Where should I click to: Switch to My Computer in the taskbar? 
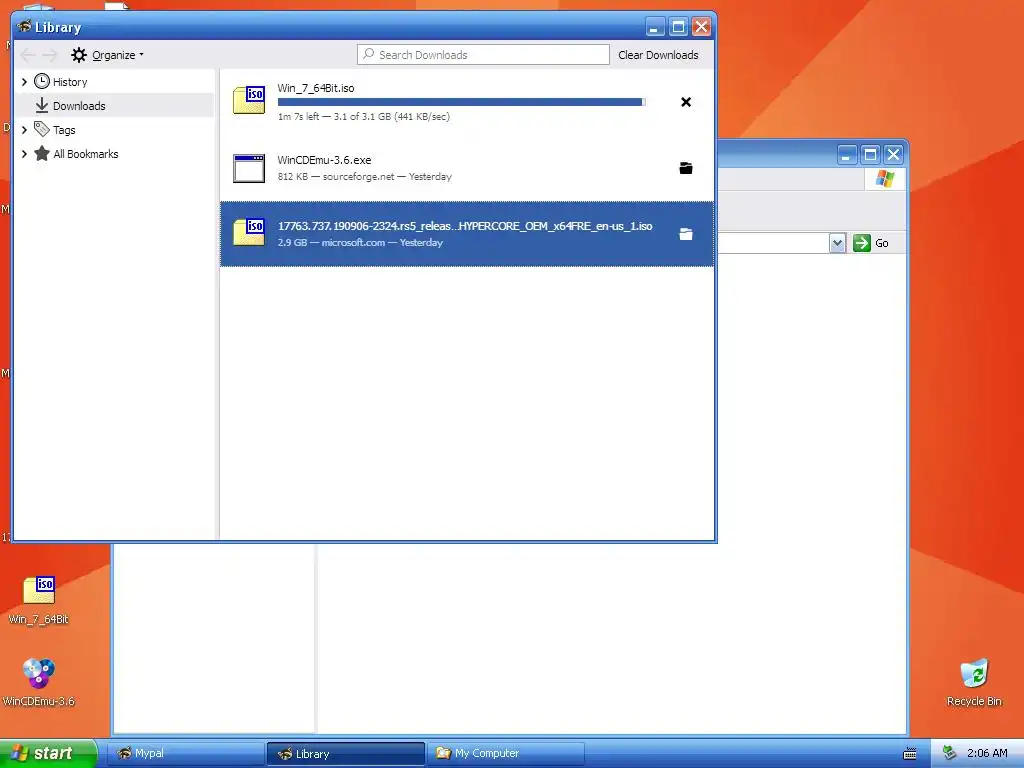pyautogui.click(x=505, y=754)
